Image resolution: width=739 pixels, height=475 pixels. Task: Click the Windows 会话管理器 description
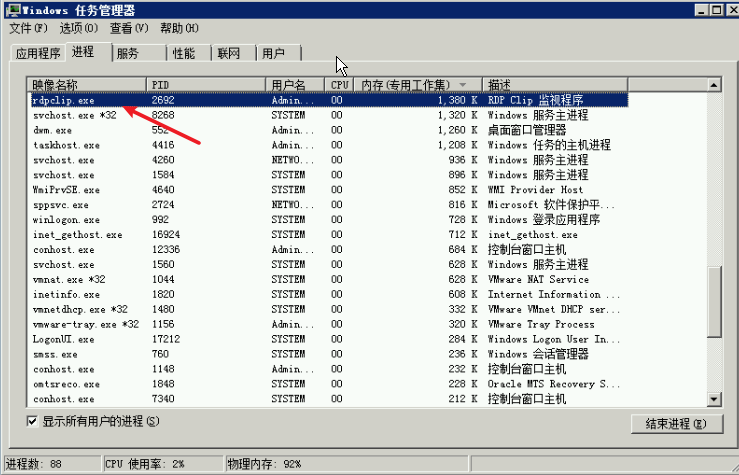(x=538, y=354)
